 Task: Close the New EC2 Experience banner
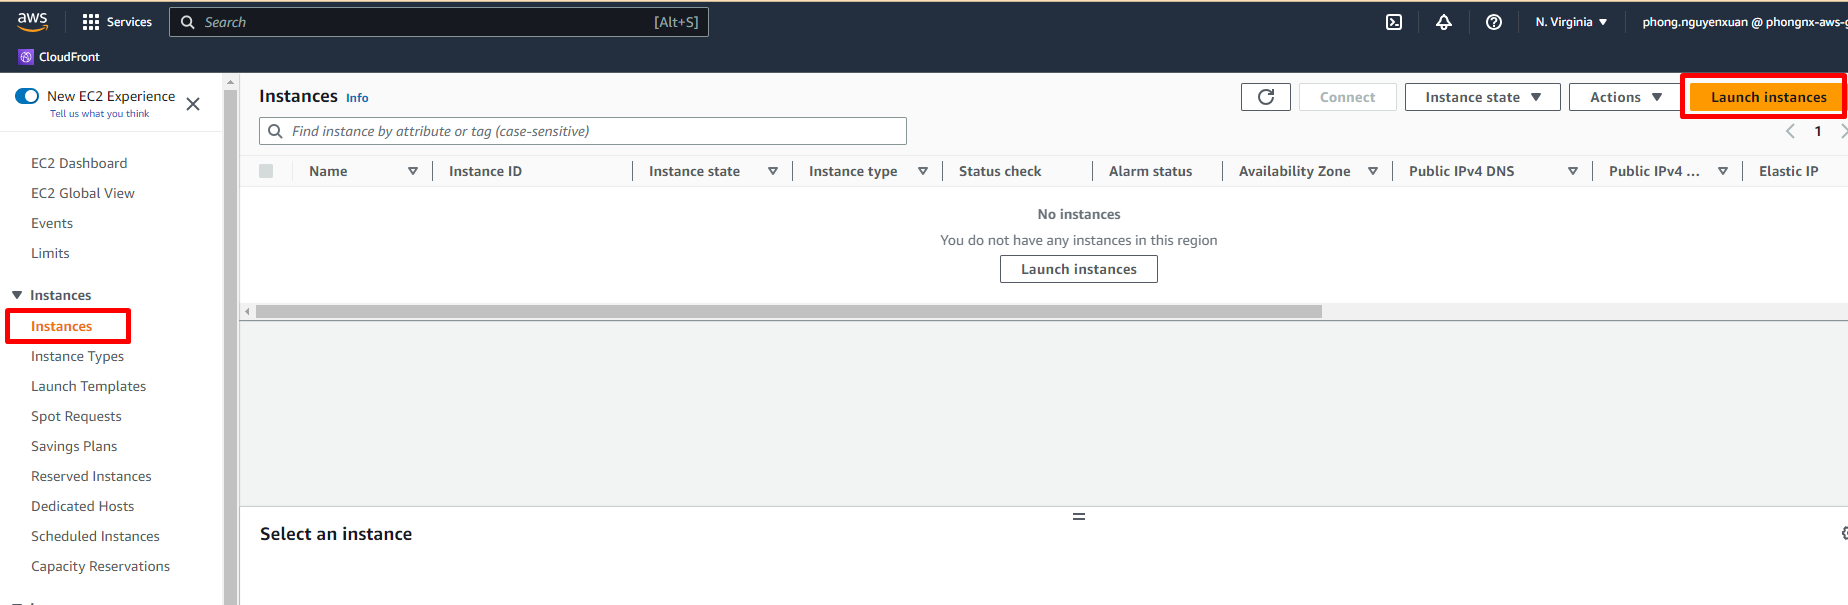[193, 104]
